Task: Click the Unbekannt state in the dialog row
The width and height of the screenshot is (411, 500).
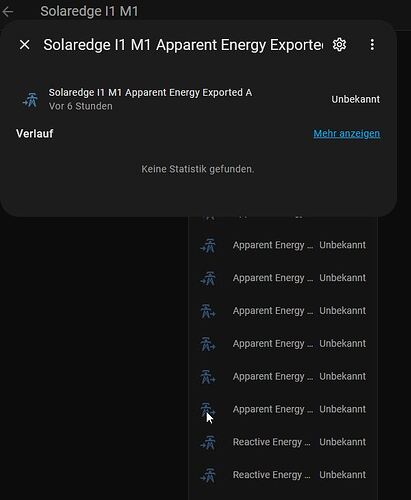Action: pyautogui.click(x=355, y=99)
